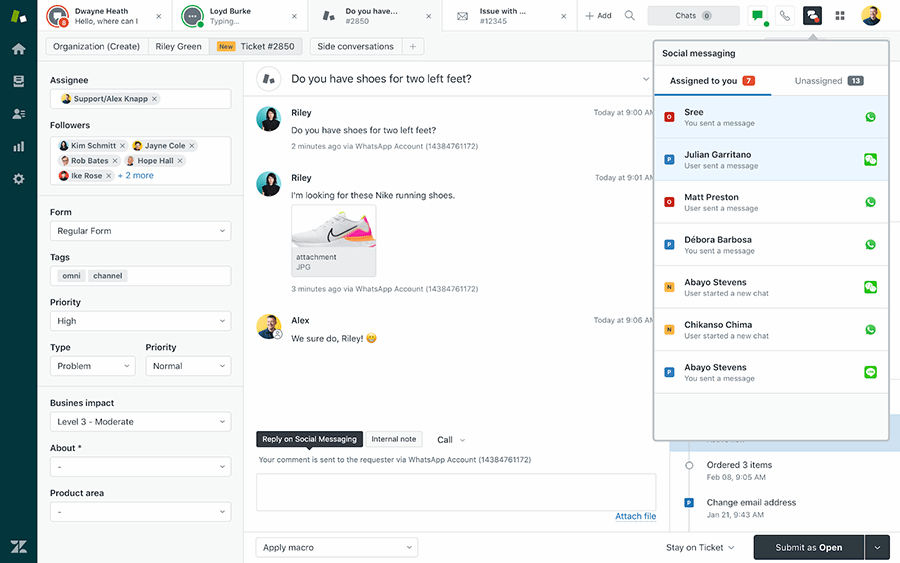Remove Kim Schmitt from followers
900x563 pixels.
pos(122,146)
